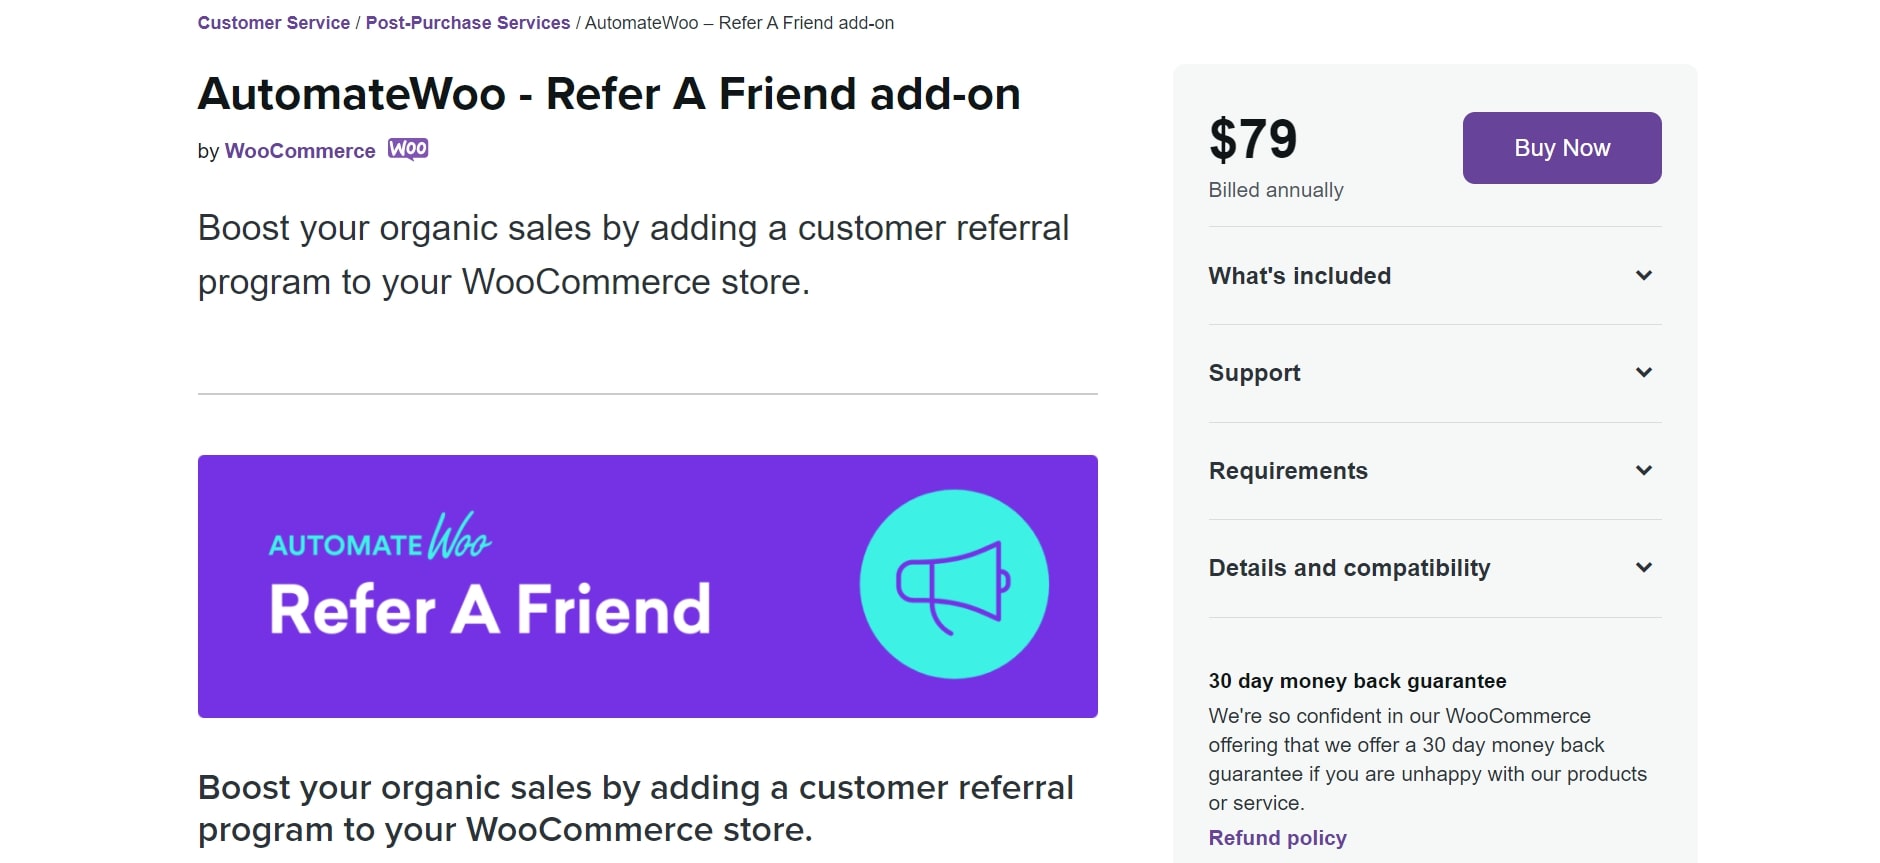The width and height of the screenshot is (1880, 863).
Task: Open the Refund policy link
Action: 1277,838
